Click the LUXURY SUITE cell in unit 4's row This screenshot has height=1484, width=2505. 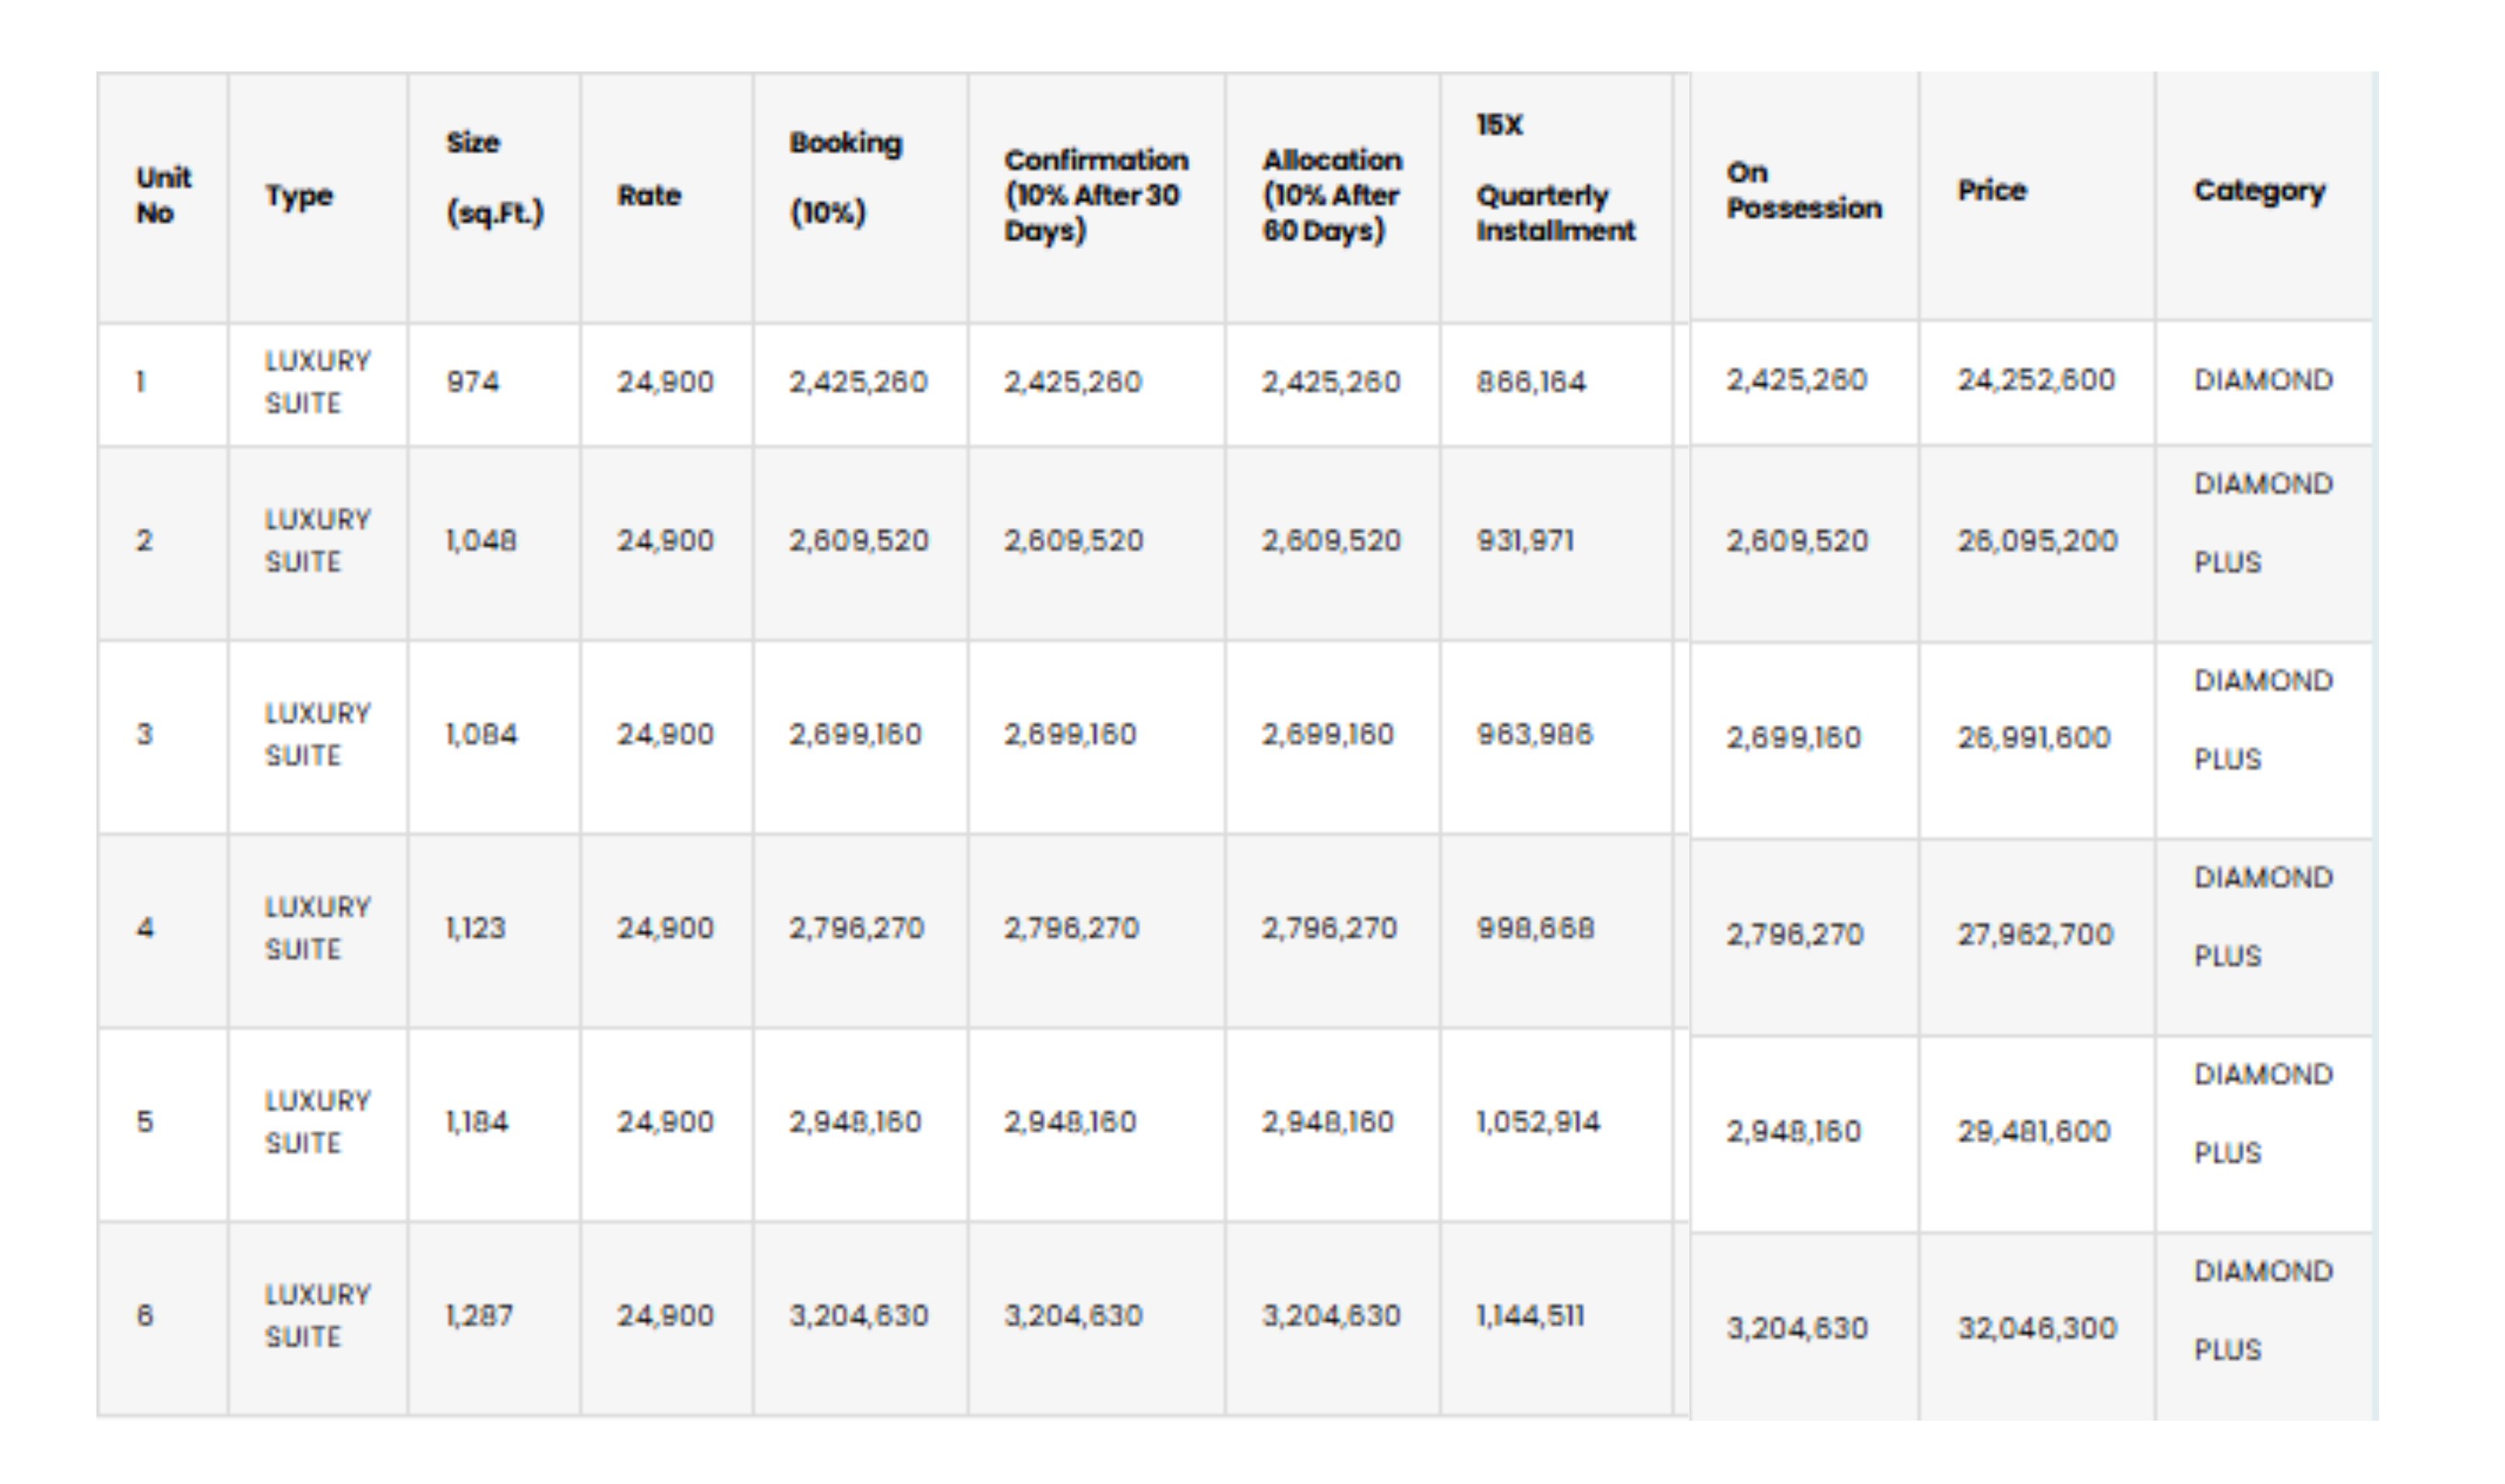pyautogui.click(x=317, y=928)
